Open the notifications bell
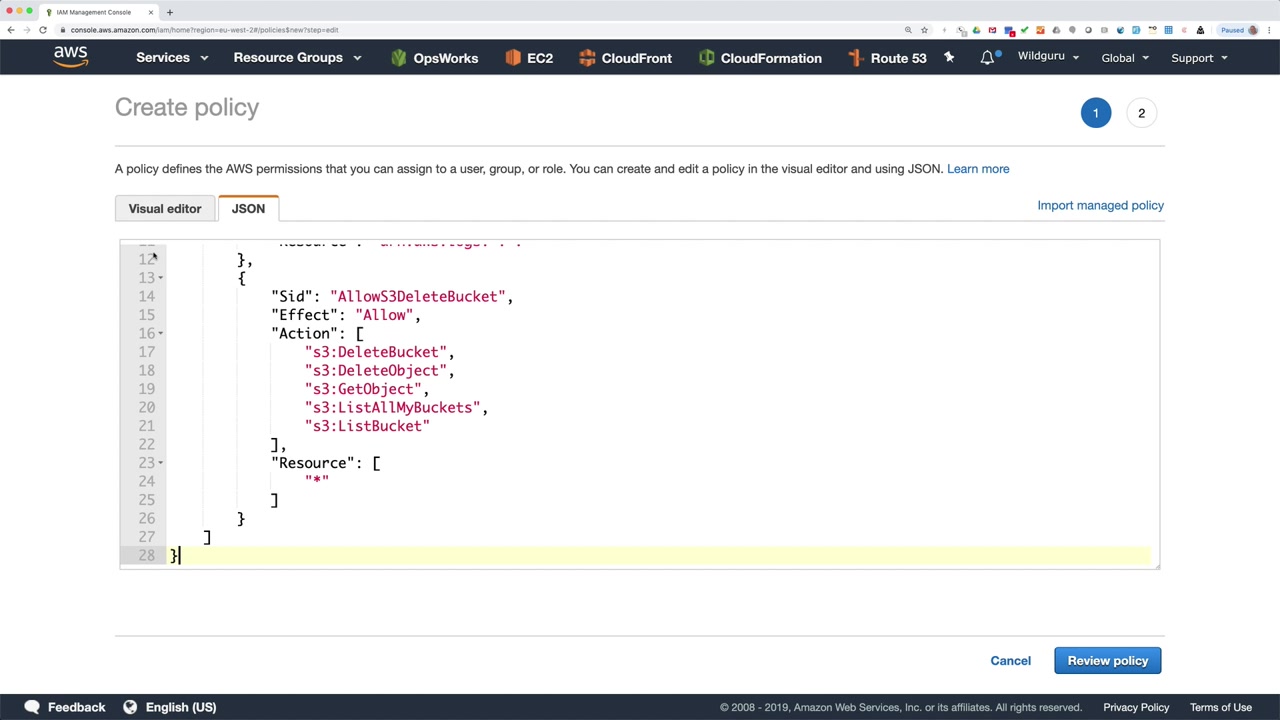The height and width of the screenshot is (720, 1280). tap(987, 58)
